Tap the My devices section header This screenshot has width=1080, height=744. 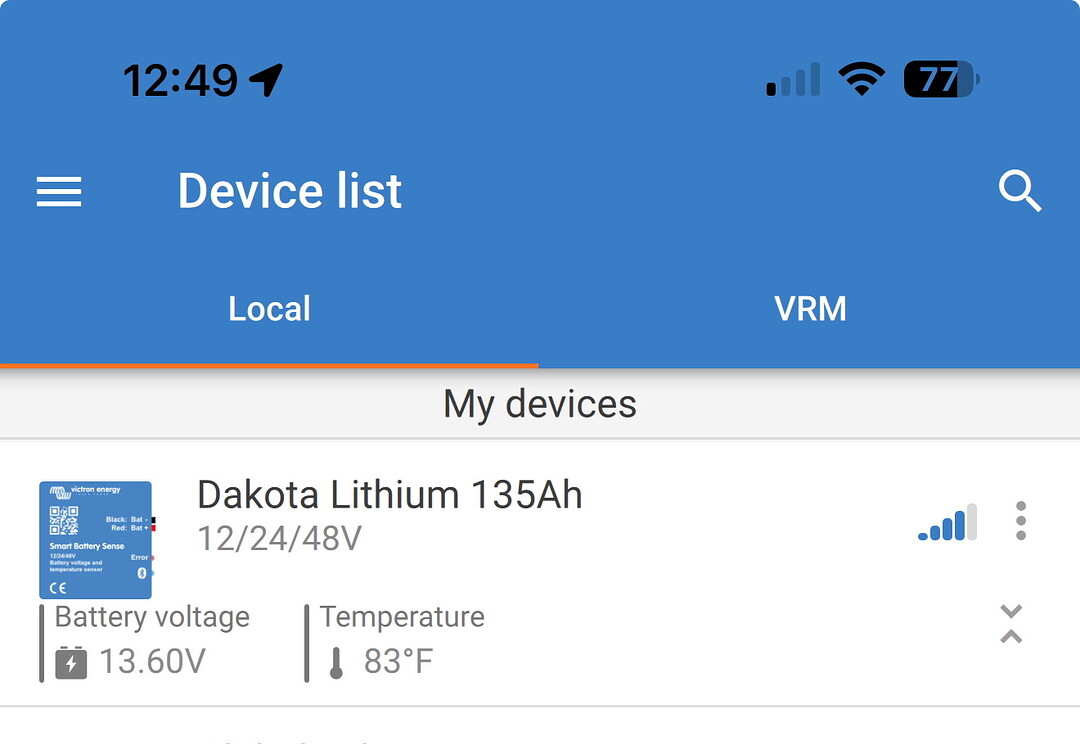[540, 404]
